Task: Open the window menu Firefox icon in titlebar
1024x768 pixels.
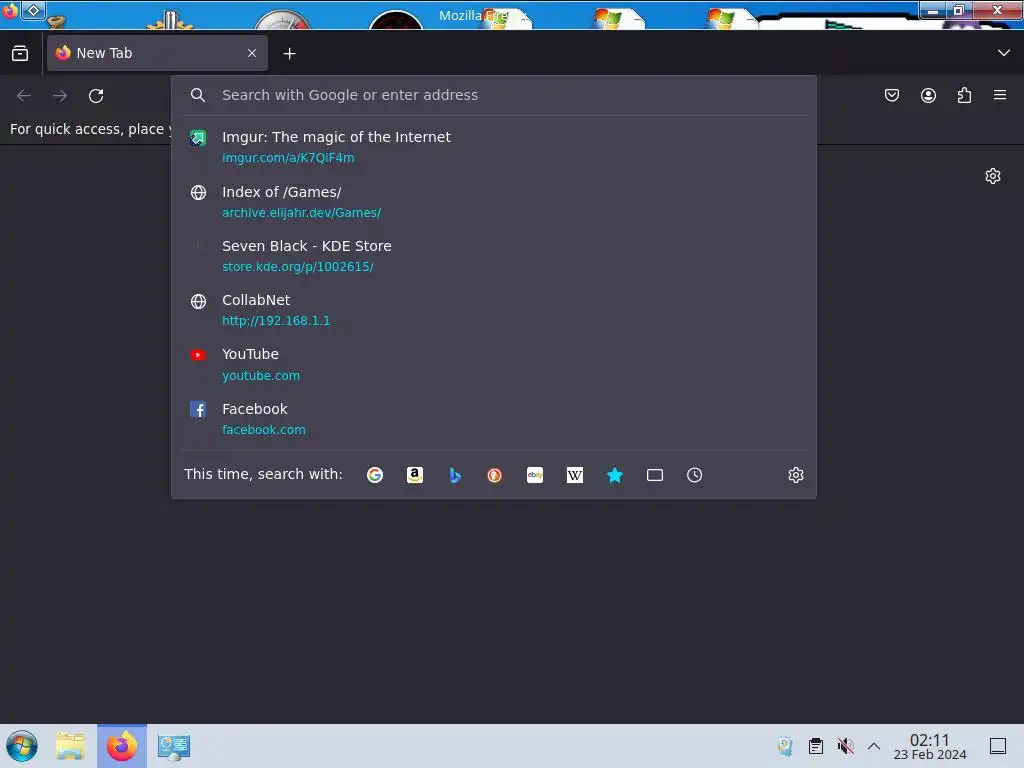Action: [10, 10]
